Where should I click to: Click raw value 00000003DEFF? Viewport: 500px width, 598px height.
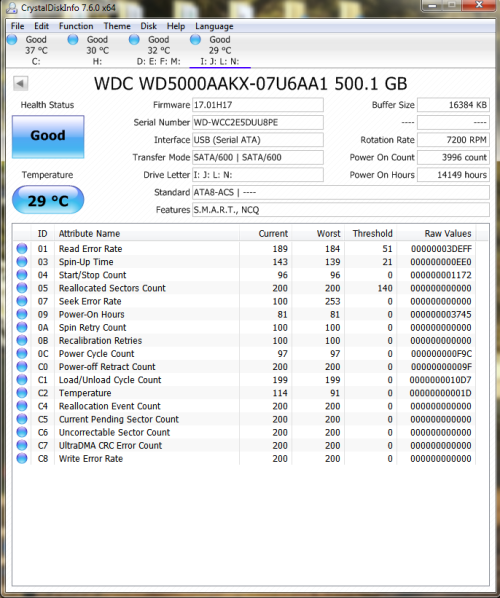441,249
